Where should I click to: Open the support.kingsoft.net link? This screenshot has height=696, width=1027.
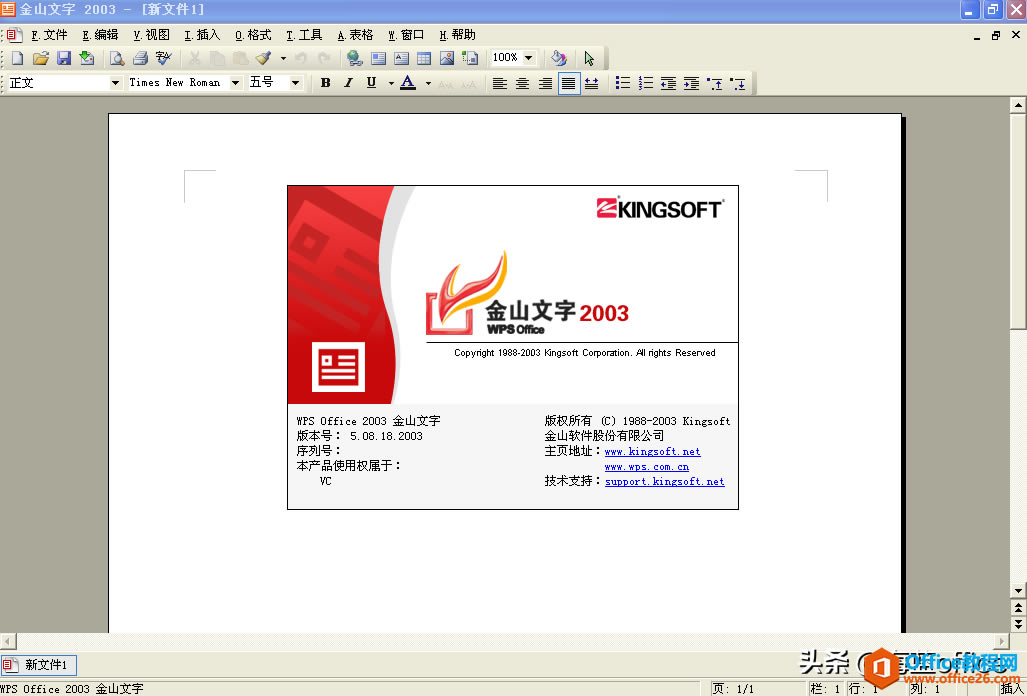tap(665, 482)
